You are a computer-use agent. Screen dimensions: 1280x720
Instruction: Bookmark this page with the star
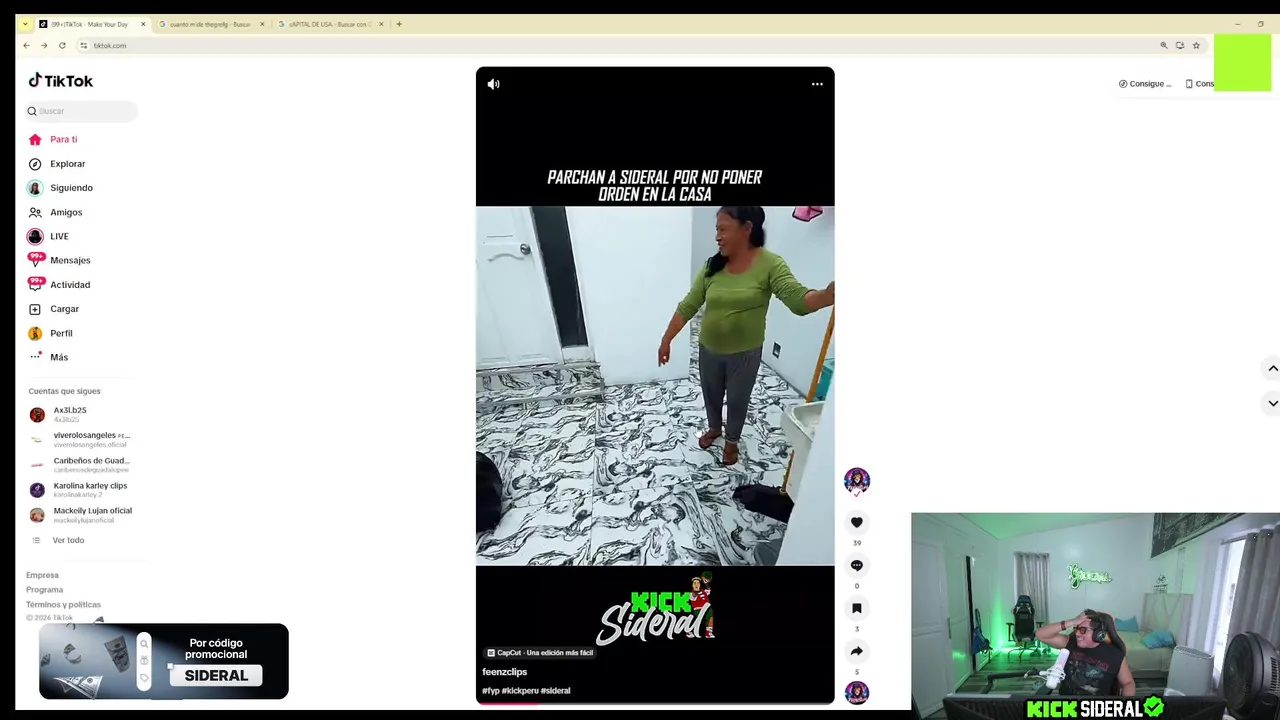pos(1196,45)
